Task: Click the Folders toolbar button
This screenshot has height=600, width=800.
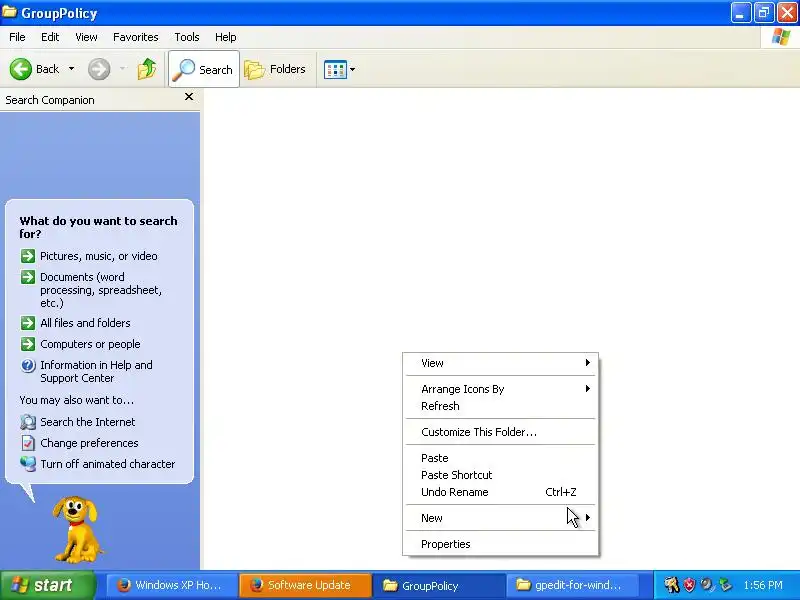Action: (275, 69)
